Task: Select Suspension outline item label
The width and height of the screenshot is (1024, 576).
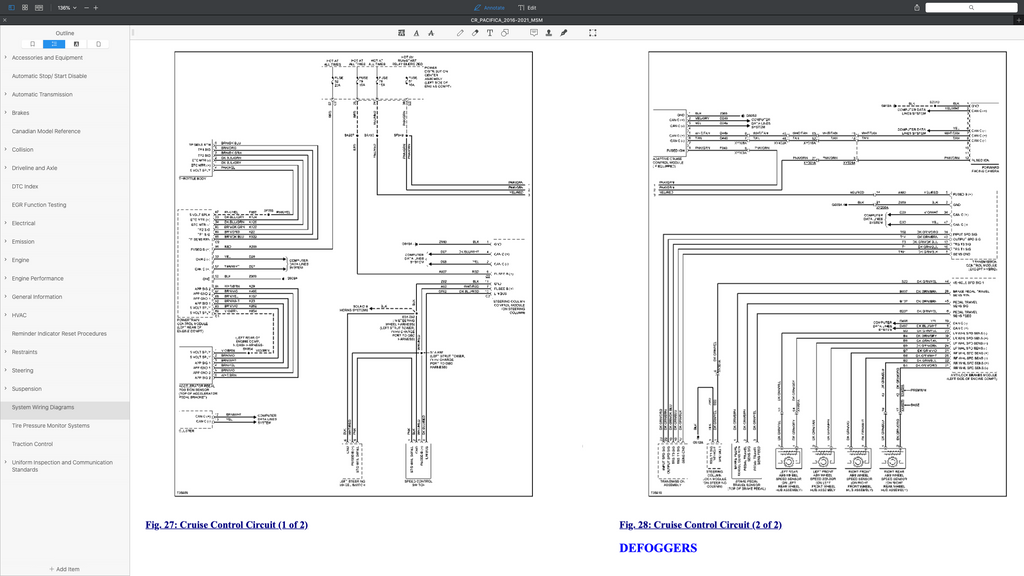Action: [x=26, y=389]
